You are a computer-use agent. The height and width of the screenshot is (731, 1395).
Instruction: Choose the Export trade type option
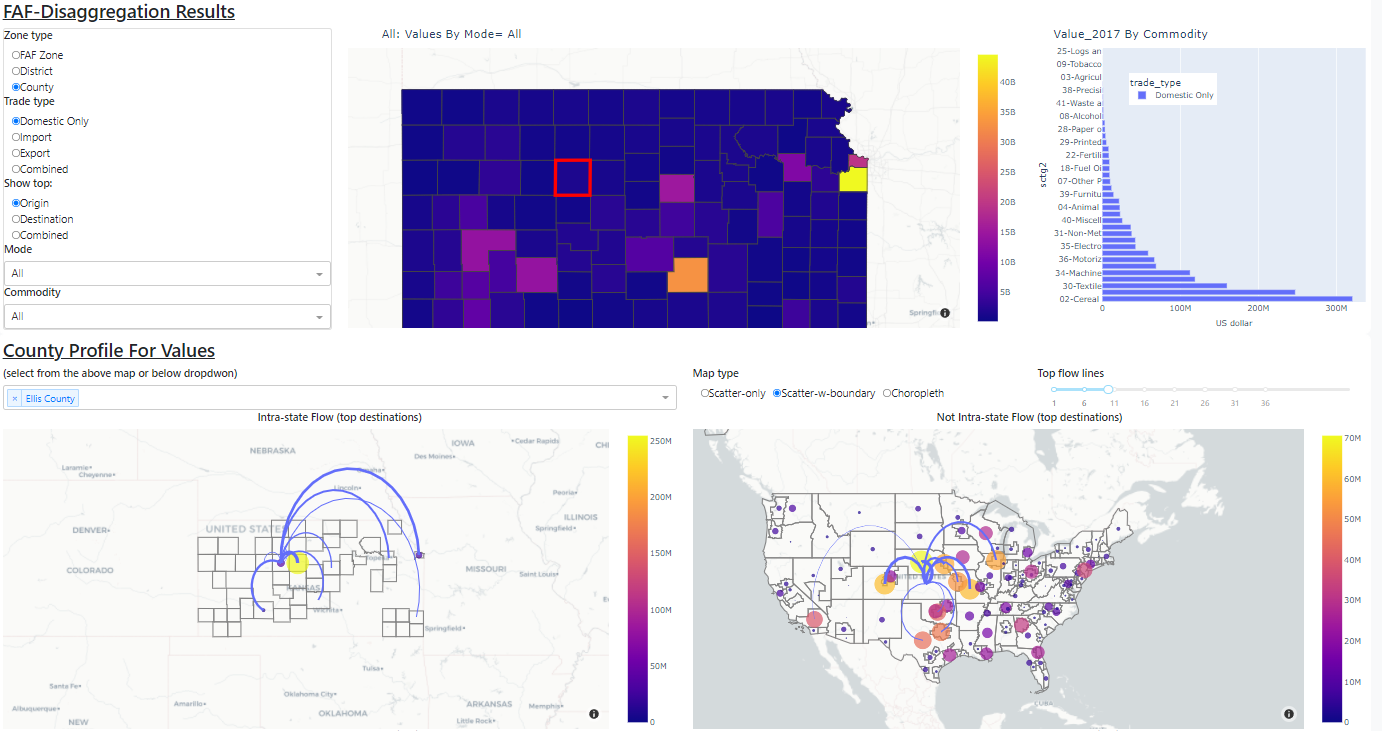16,153
